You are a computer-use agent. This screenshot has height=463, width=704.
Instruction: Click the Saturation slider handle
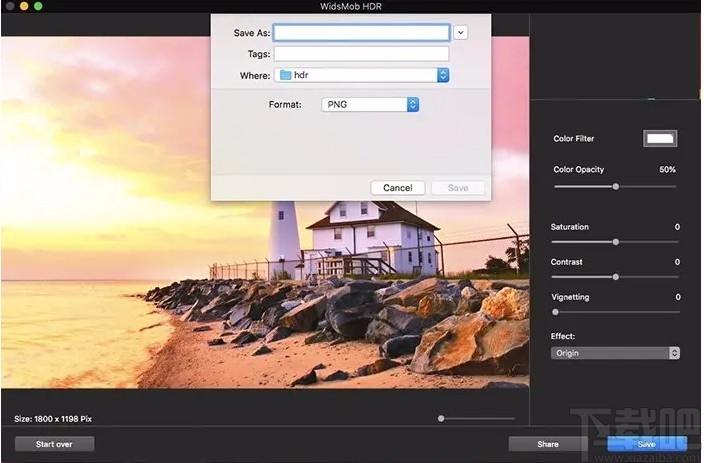coord(616,242)
